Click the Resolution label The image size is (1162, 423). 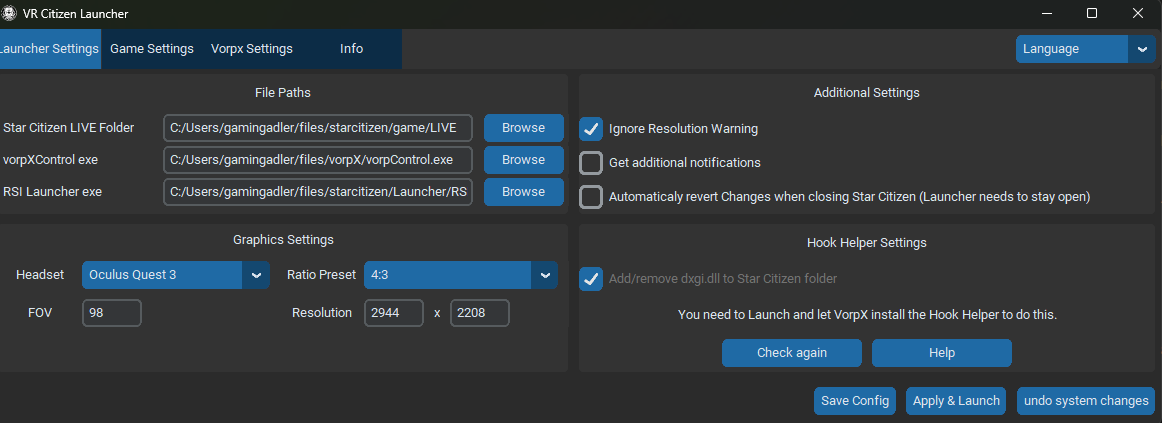[x=322, y=313]
